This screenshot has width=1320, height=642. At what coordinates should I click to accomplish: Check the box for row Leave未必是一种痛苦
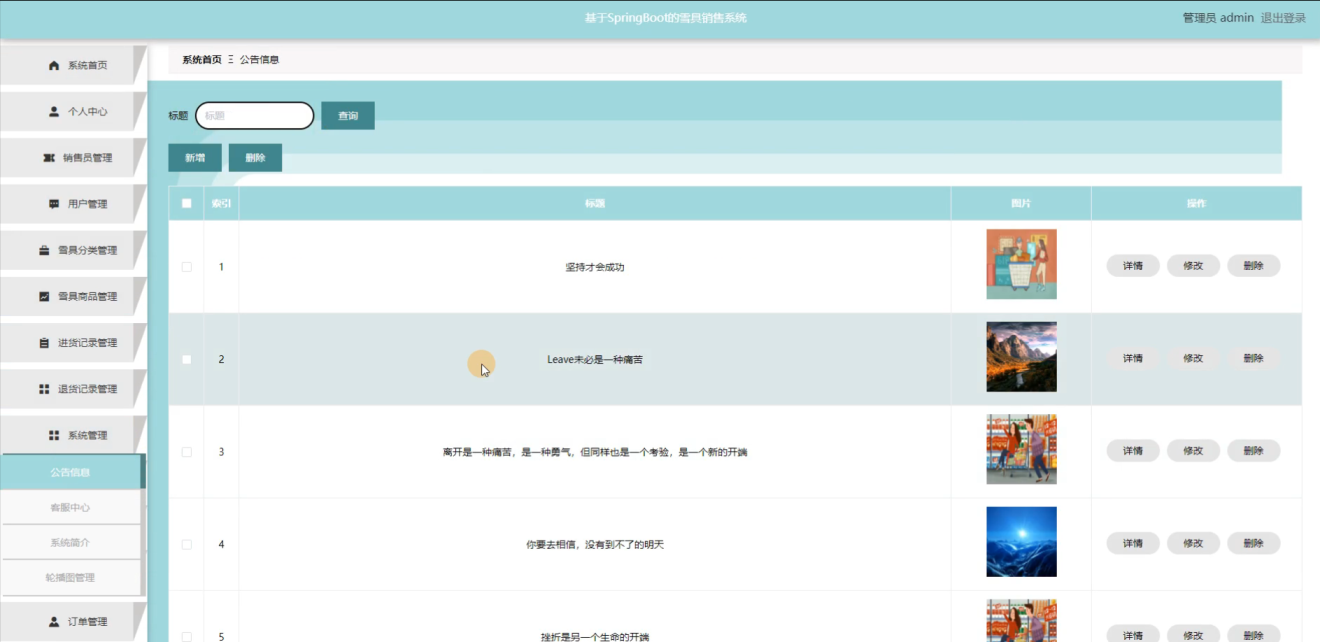tap(186, 359)
